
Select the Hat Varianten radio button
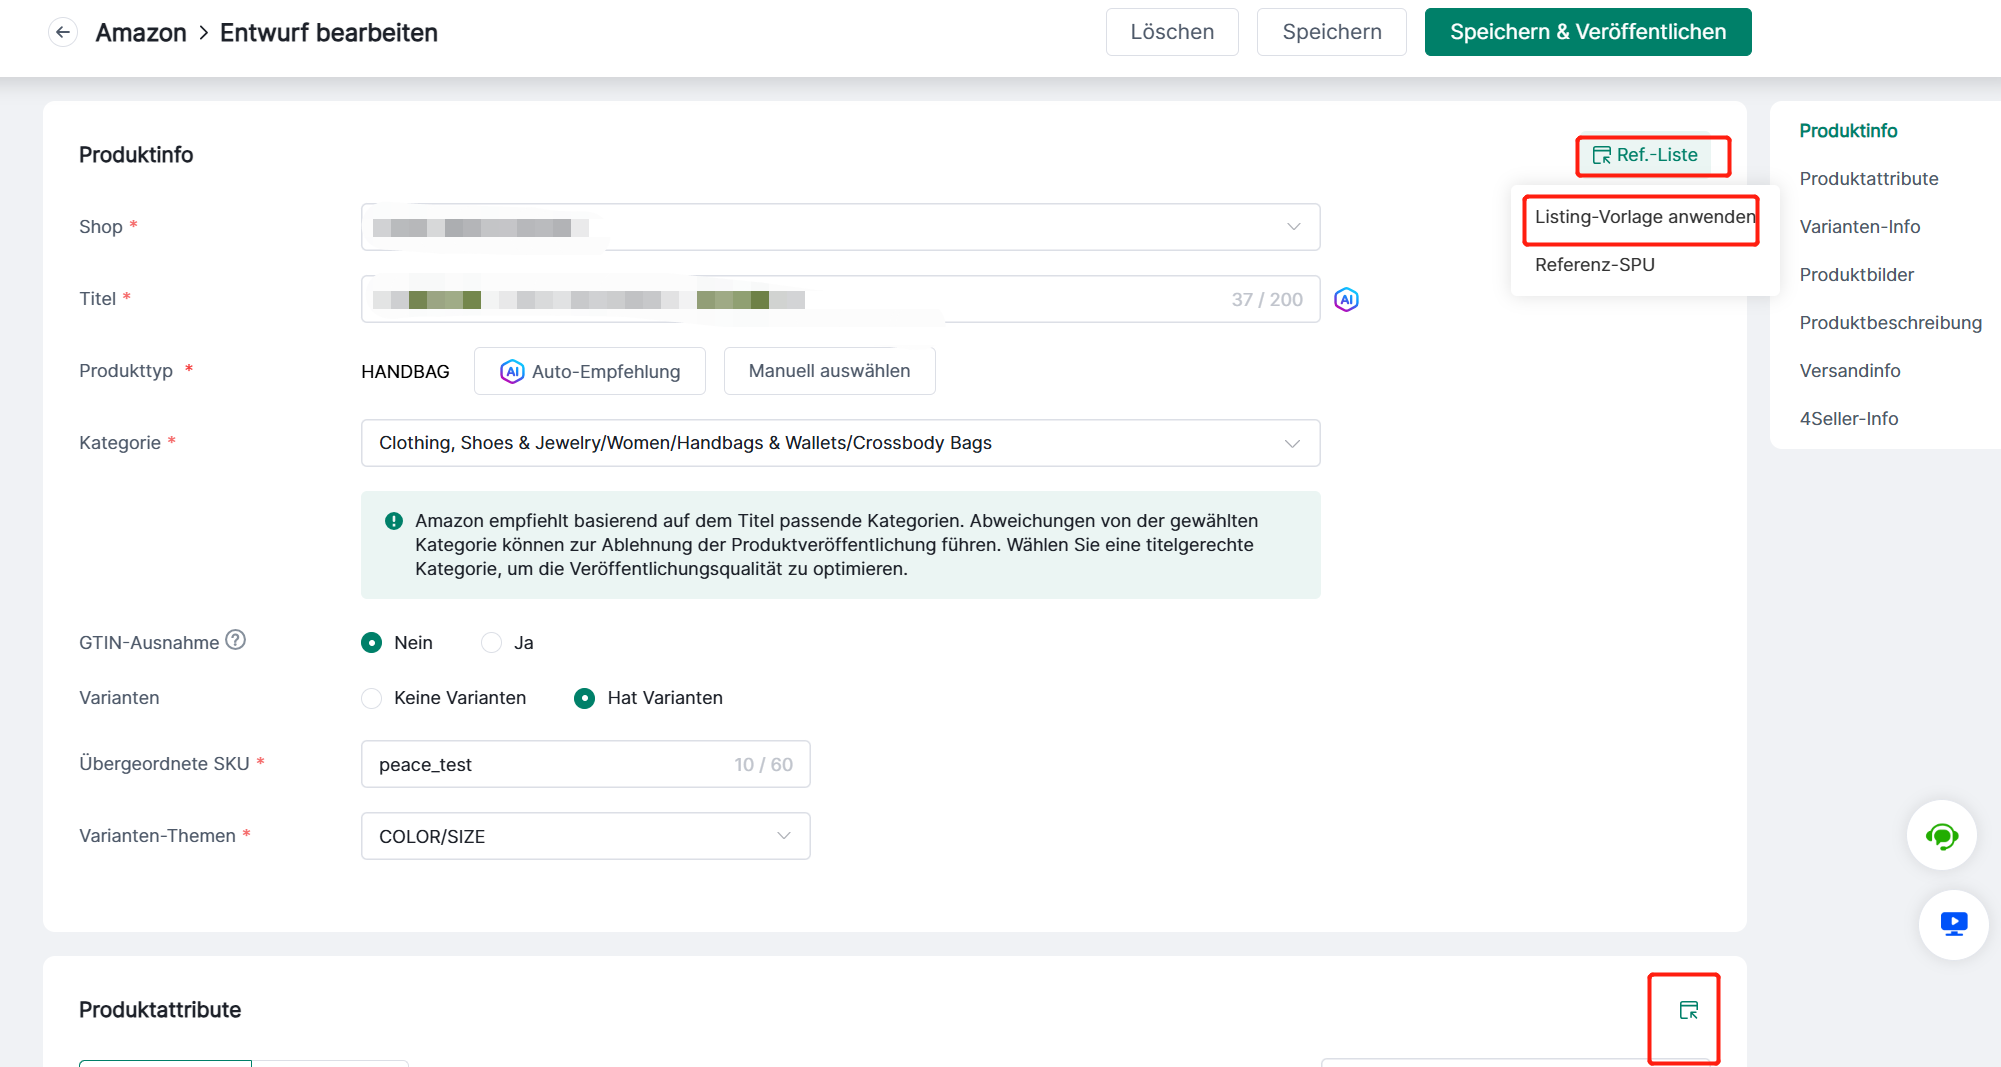[585, 698]
